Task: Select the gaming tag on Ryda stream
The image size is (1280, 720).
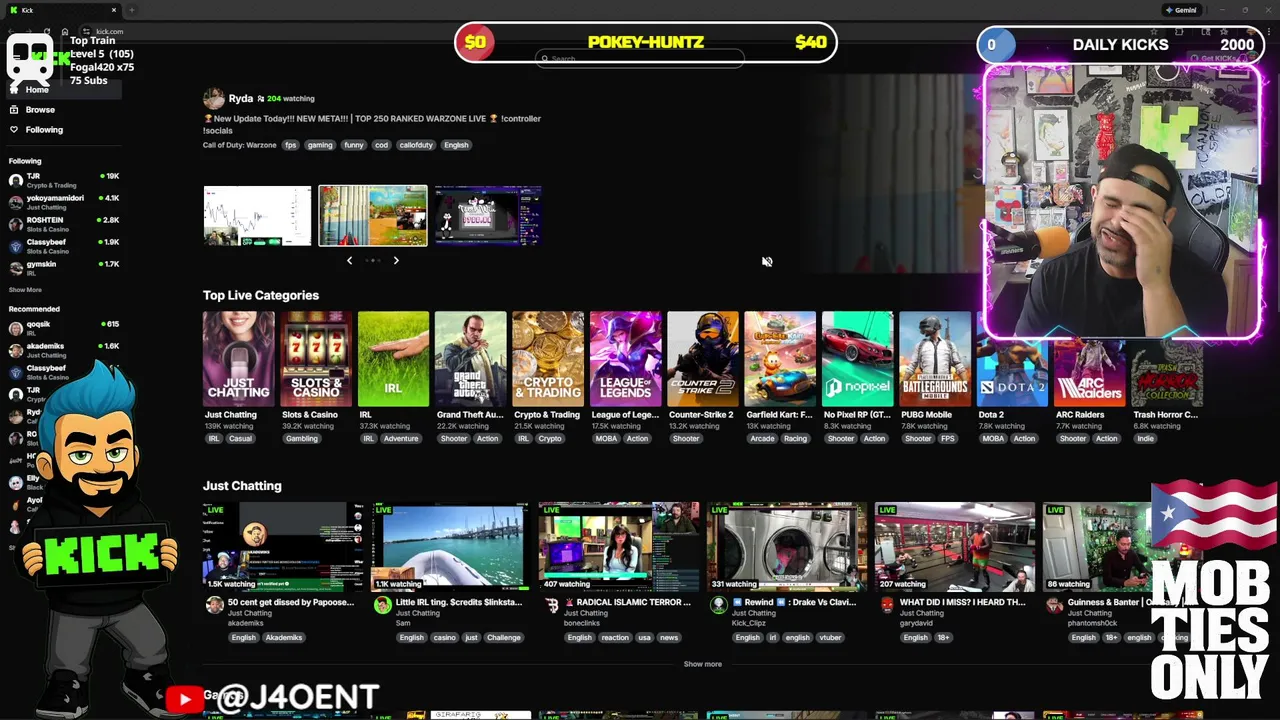Action: [320, 145]
